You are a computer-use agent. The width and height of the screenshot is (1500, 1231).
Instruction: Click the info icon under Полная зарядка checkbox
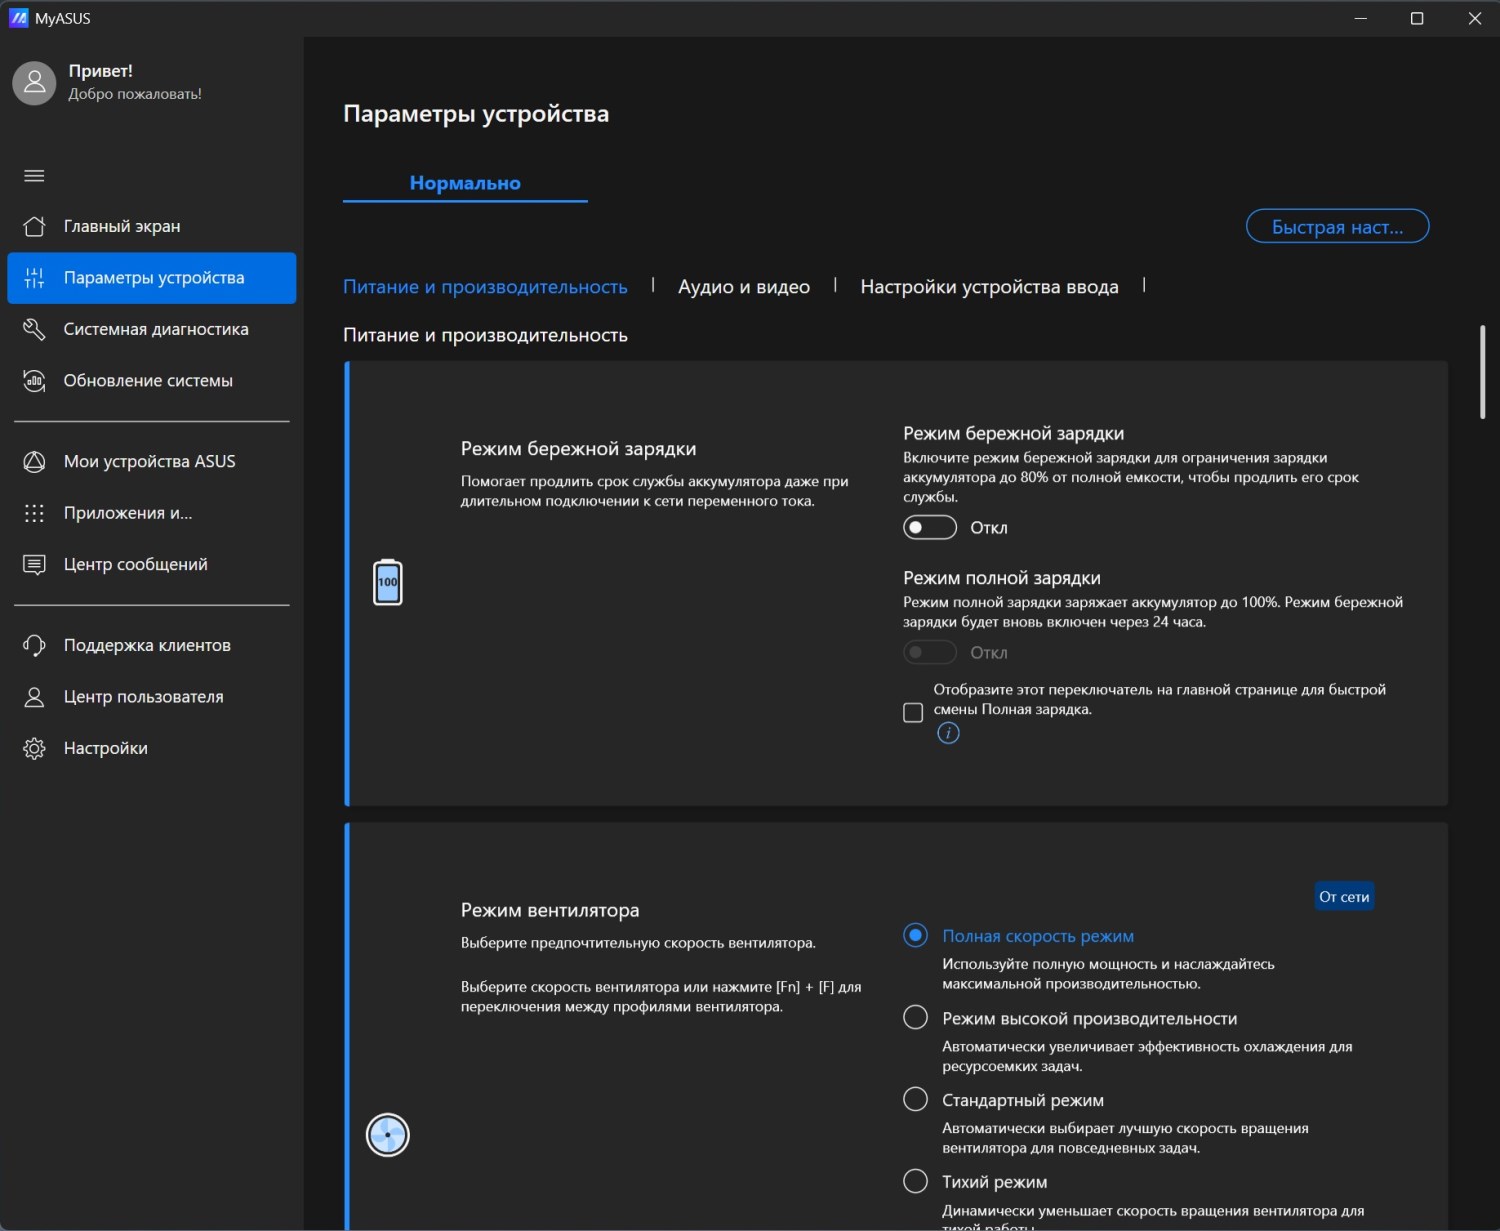(x=948, y=734)
